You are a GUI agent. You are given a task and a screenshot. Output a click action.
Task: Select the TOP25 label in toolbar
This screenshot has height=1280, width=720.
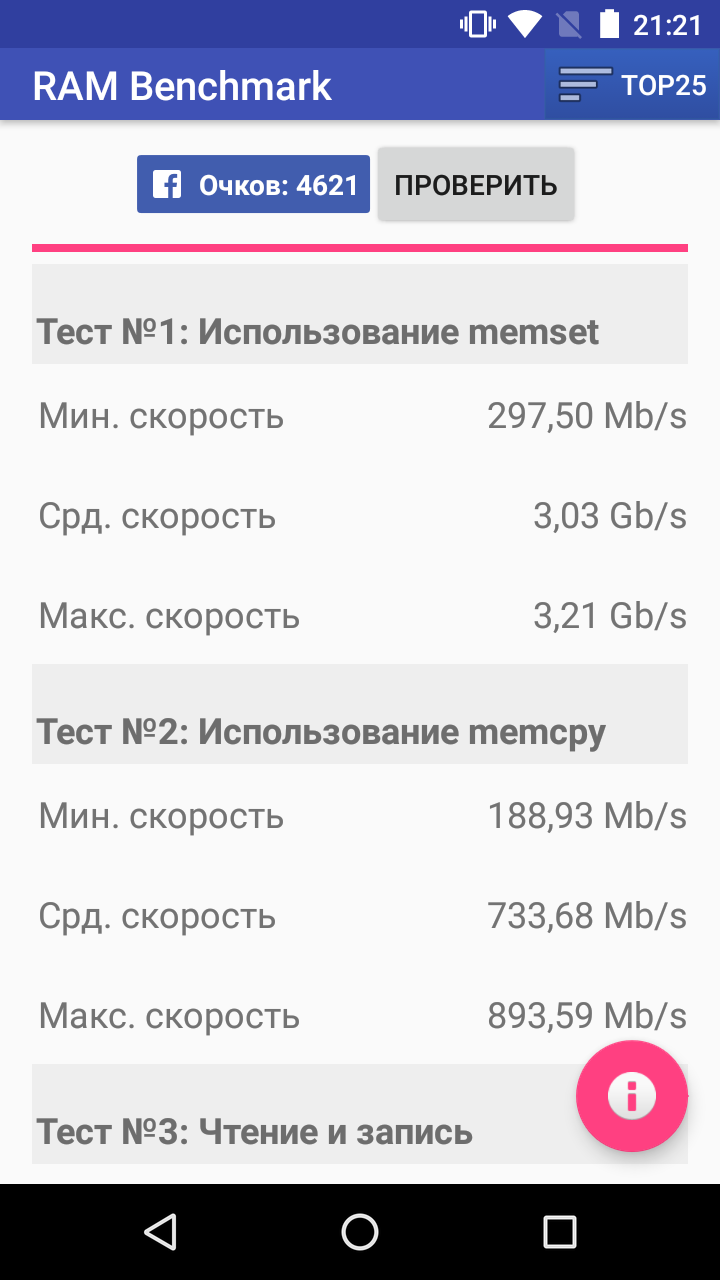[664, 85]
